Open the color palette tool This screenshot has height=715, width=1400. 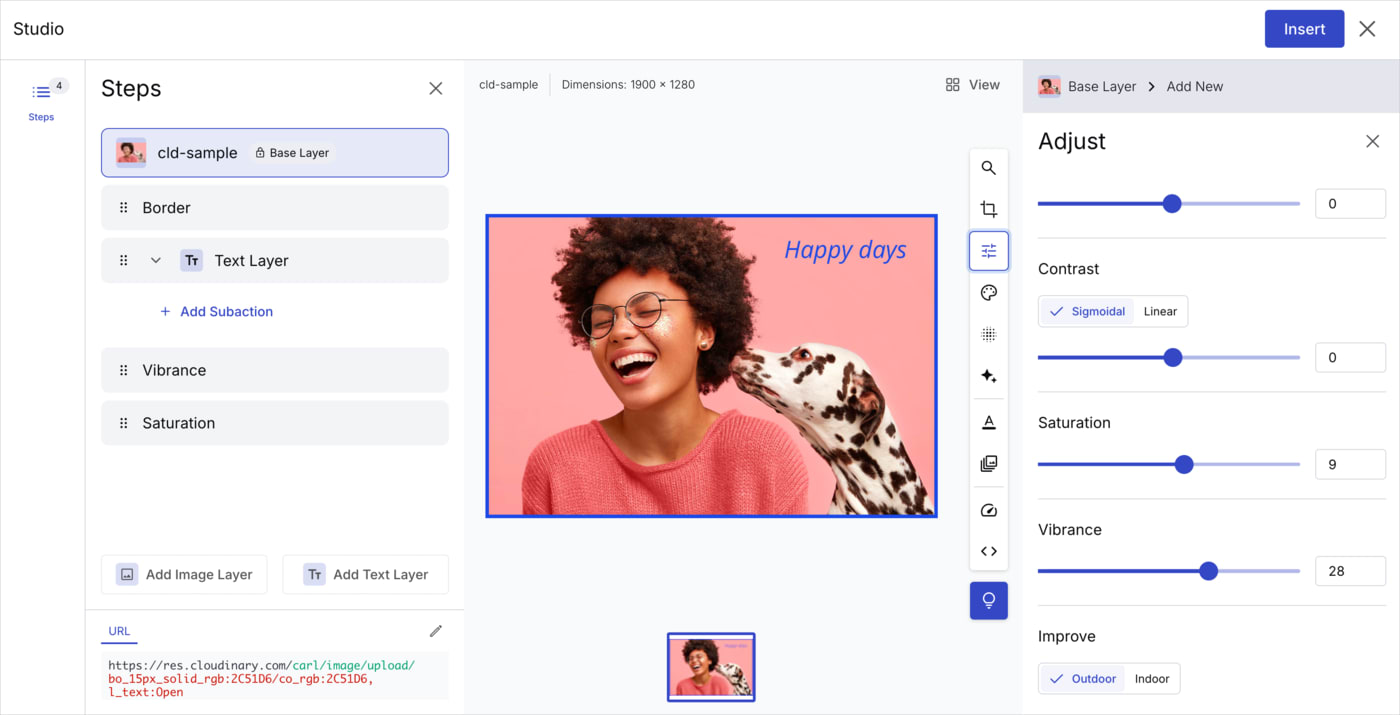pos(988,293)
